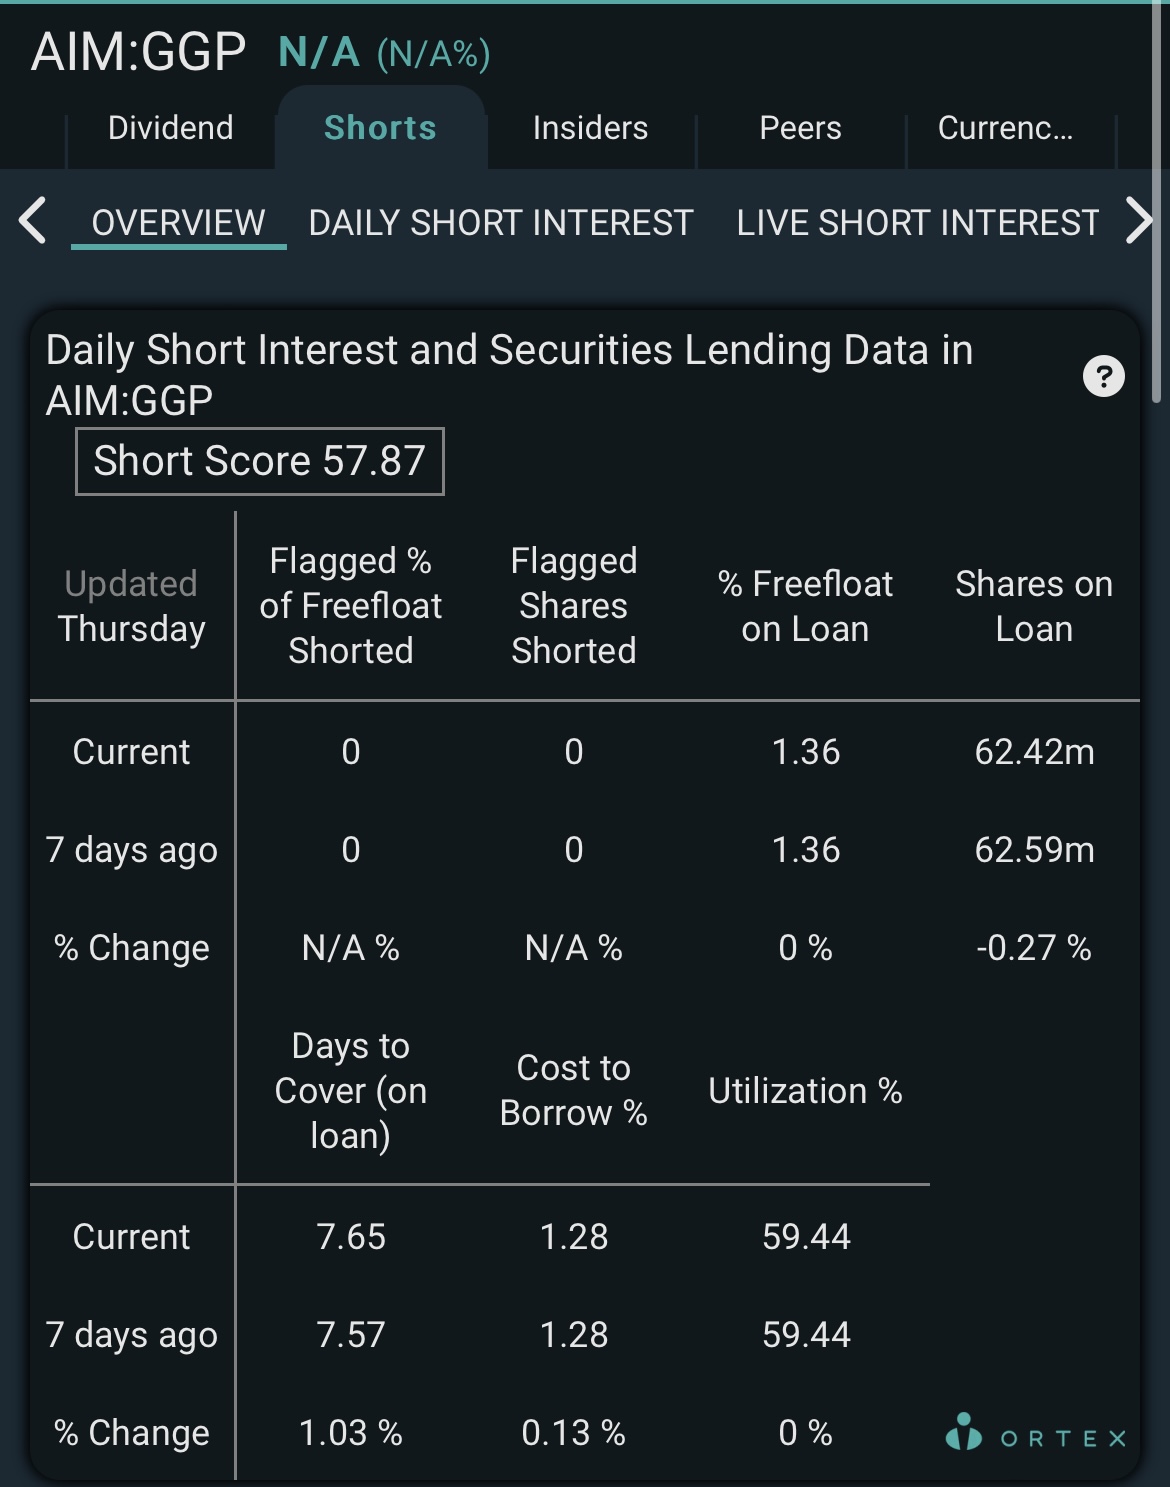1170x1487 pixels.
Task: Click the right arrow in sub-navigation
Action: (1139, 221)
